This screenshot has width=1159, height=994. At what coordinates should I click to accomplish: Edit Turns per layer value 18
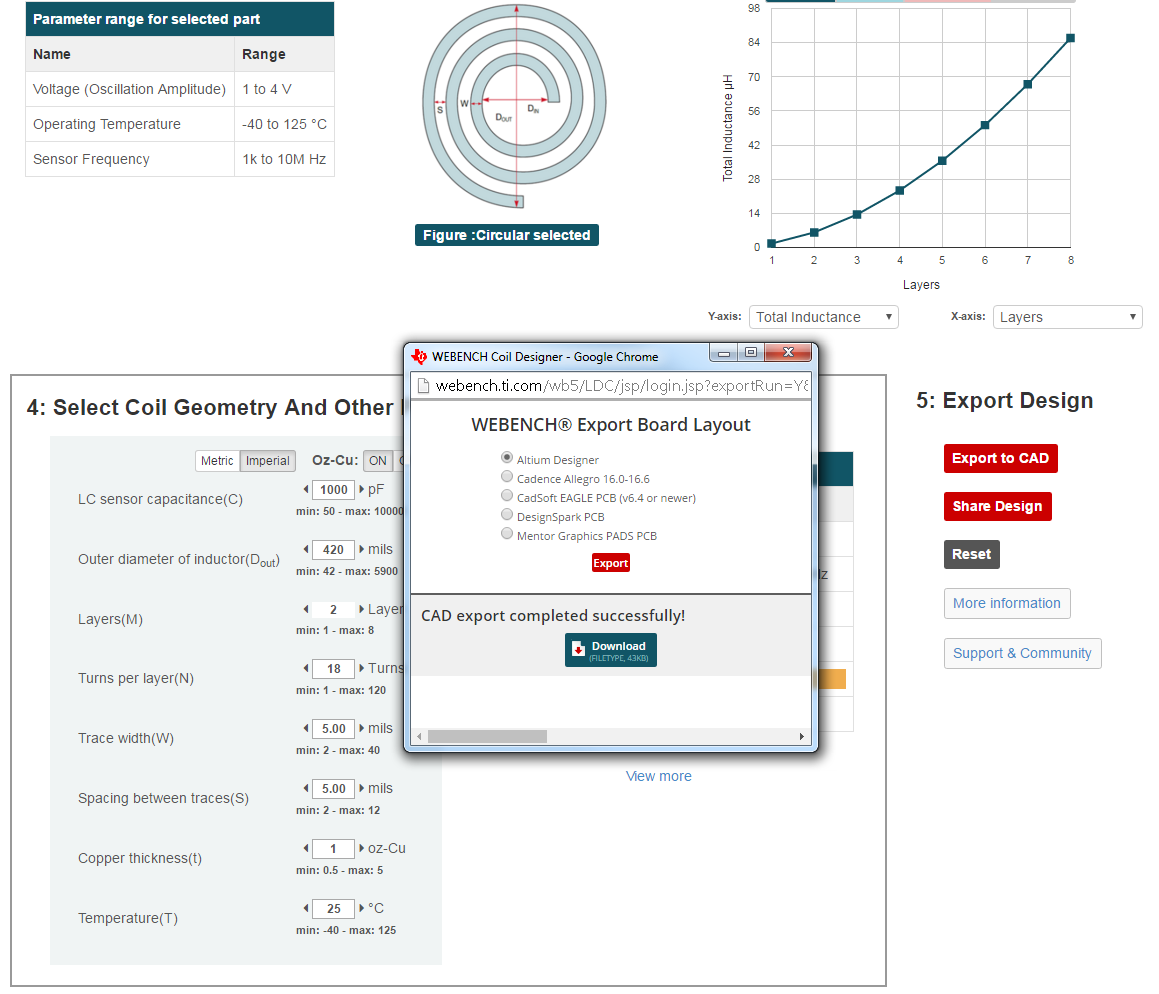pyautogui.click(x=333, y=668)
